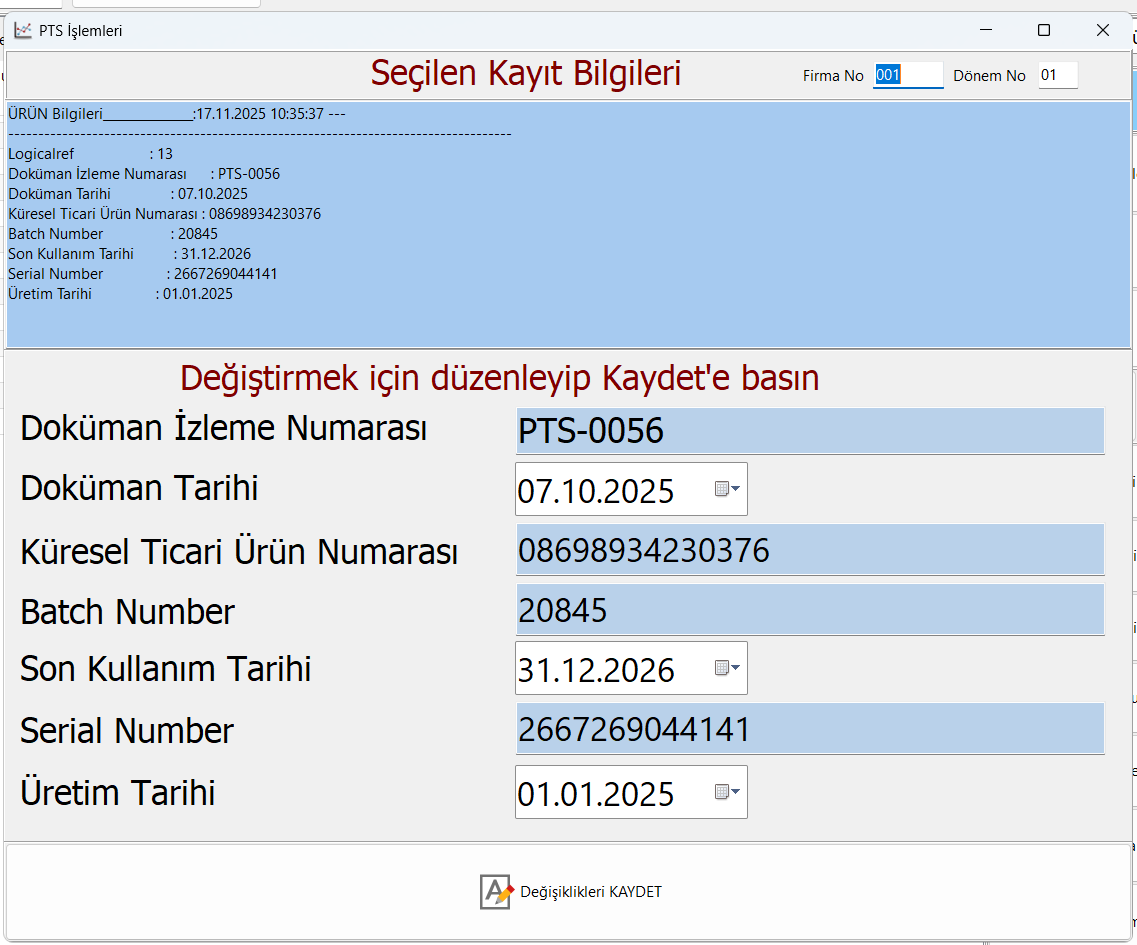The image size is (1137, 945).
Task: Click the pencil icon beside Değişiklikleri KAYDET
Action: pyautogui.click(x=496, y=892)
